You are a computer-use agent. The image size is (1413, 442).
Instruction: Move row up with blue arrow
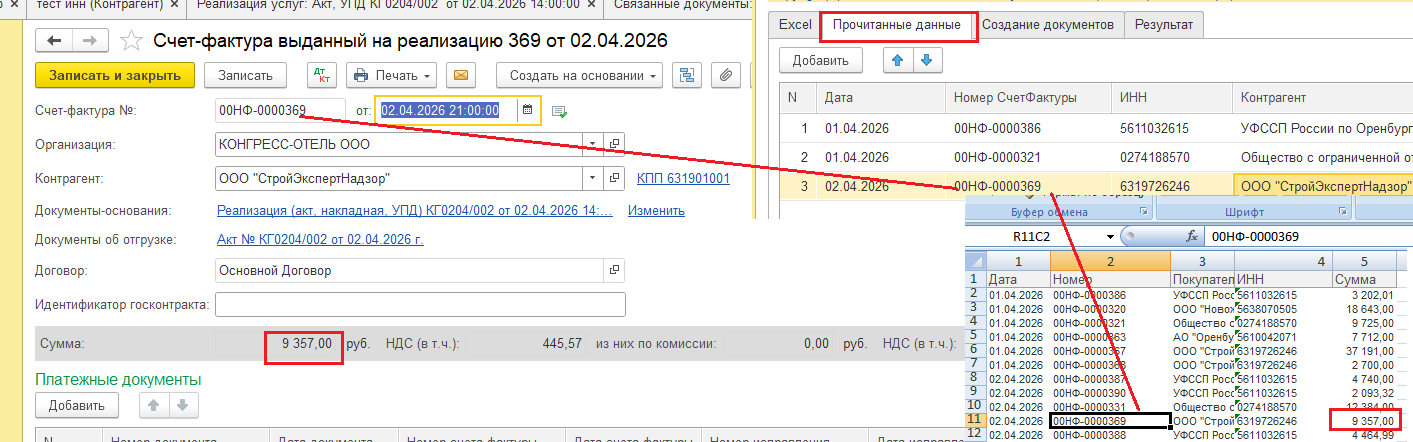click(x=899, y=60)
